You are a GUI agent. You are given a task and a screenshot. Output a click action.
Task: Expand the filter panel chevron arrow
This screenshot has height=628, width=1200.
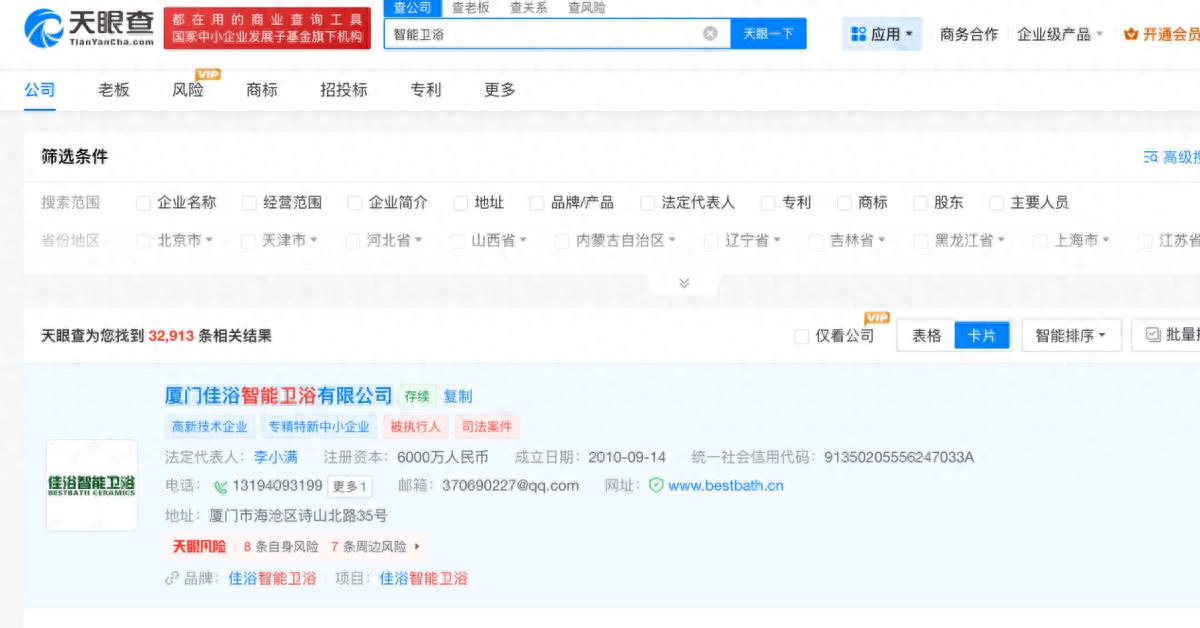tap(683, 282)
